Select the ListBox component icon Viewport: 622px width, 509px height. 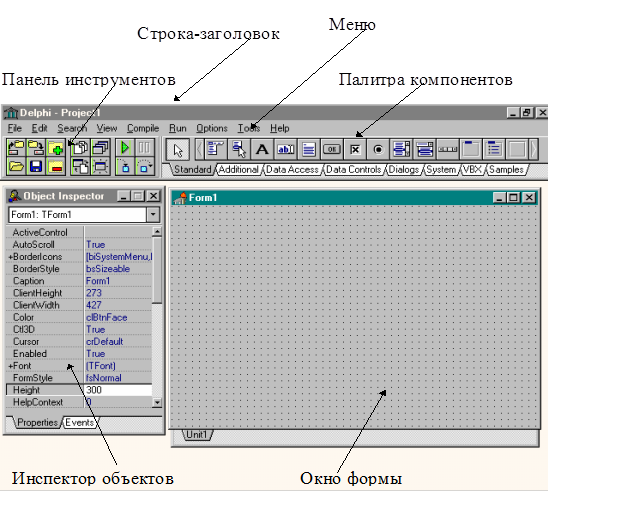click(401, 150)
